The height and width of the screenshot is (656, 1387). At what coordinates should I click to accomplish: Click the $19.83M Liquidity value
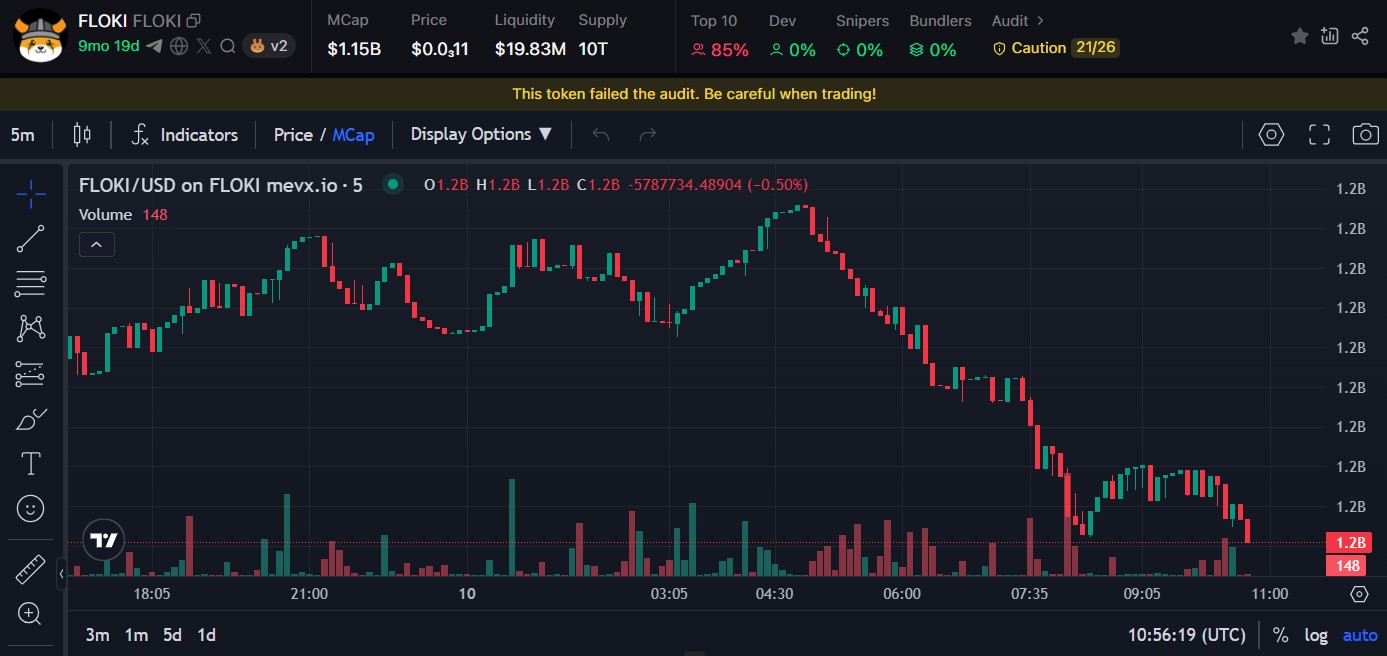click(530, 49)
